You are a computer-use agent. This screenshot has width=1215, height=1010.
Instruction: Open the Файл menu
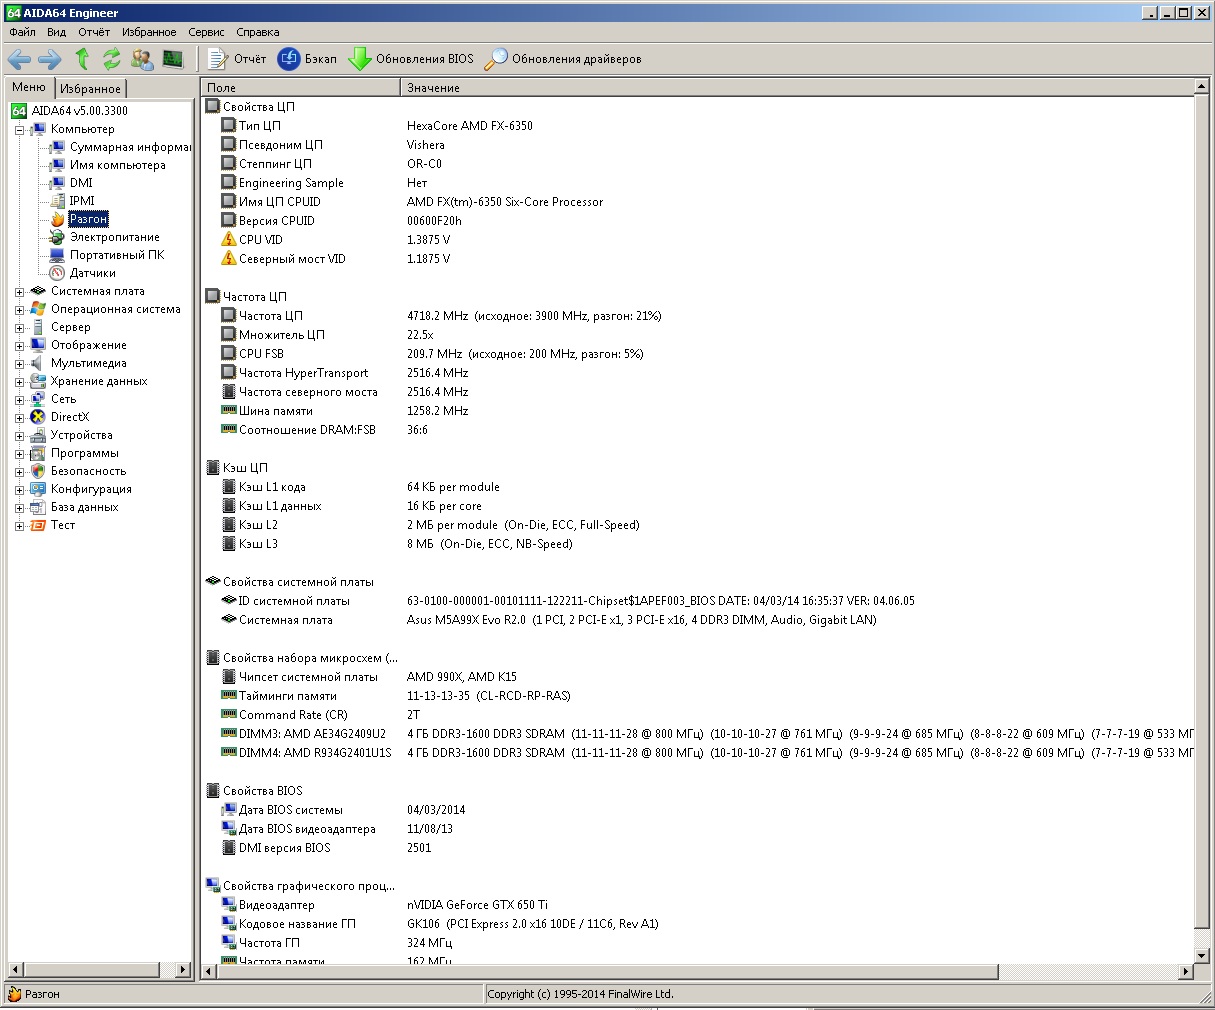(x=22, y=32)
